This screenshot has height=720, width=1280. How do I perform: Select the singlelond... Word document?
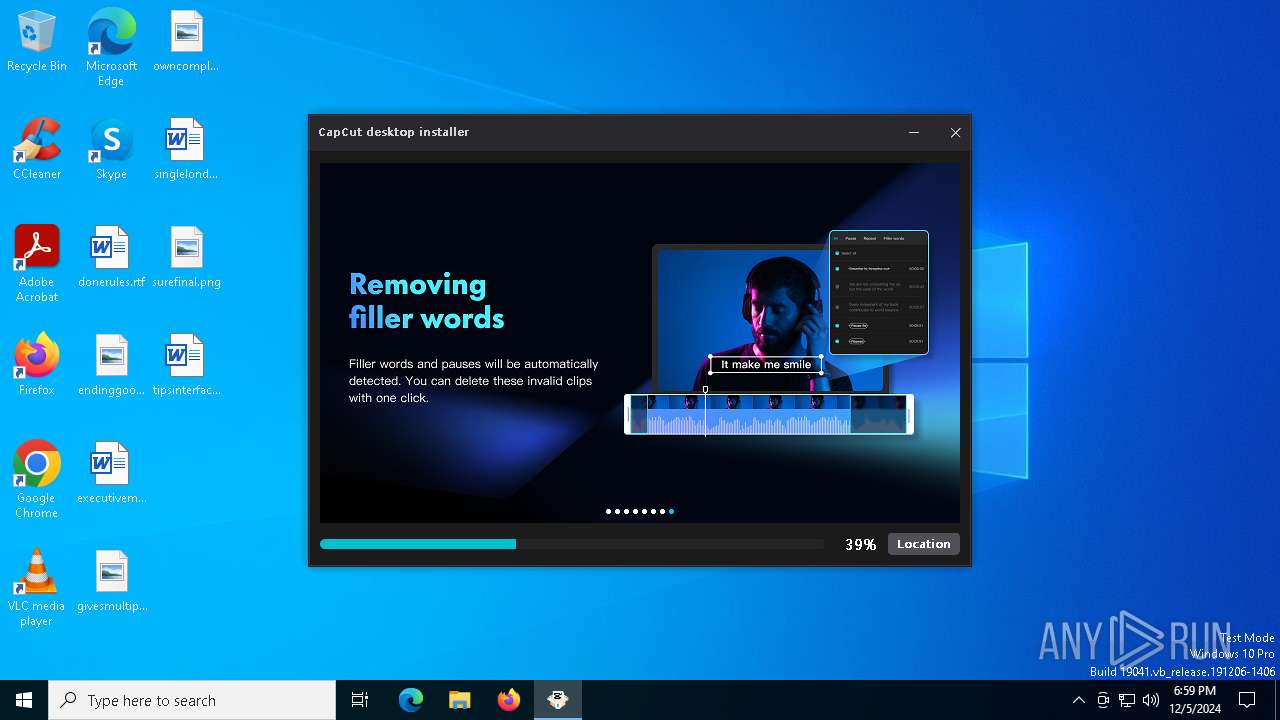pos(186,150)
